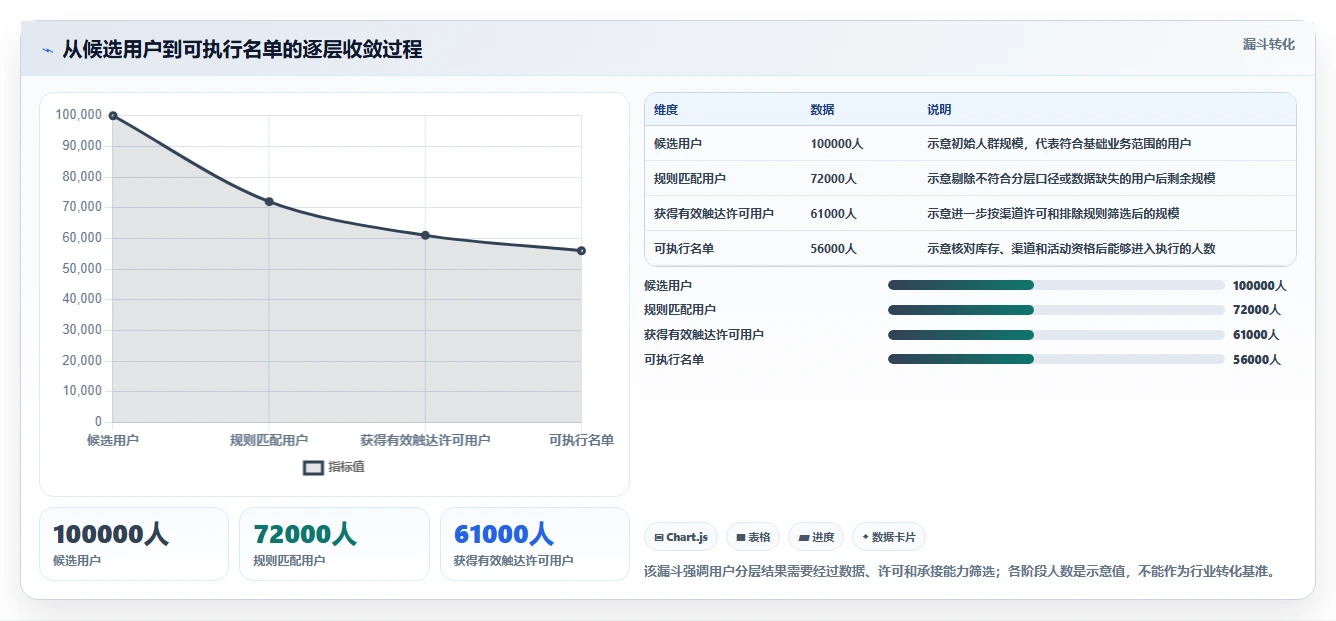Click the 可执行名单 progress bar

point(1056,360)
